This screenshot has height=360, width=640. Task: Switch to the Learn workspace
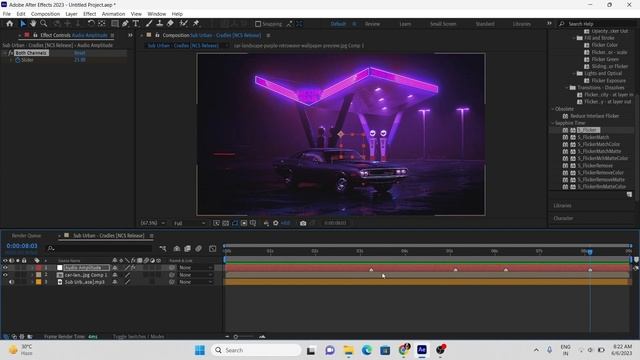coord(405,24)
